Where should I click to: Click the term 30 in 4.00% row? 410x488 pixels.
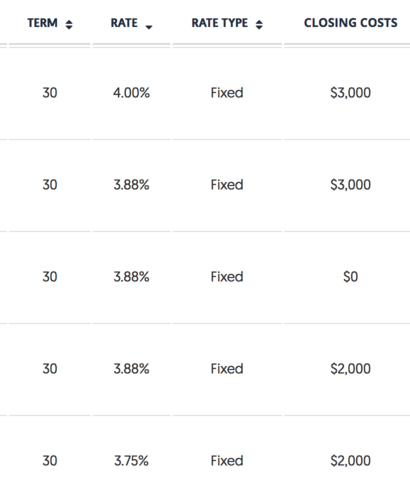coord(50,93)
